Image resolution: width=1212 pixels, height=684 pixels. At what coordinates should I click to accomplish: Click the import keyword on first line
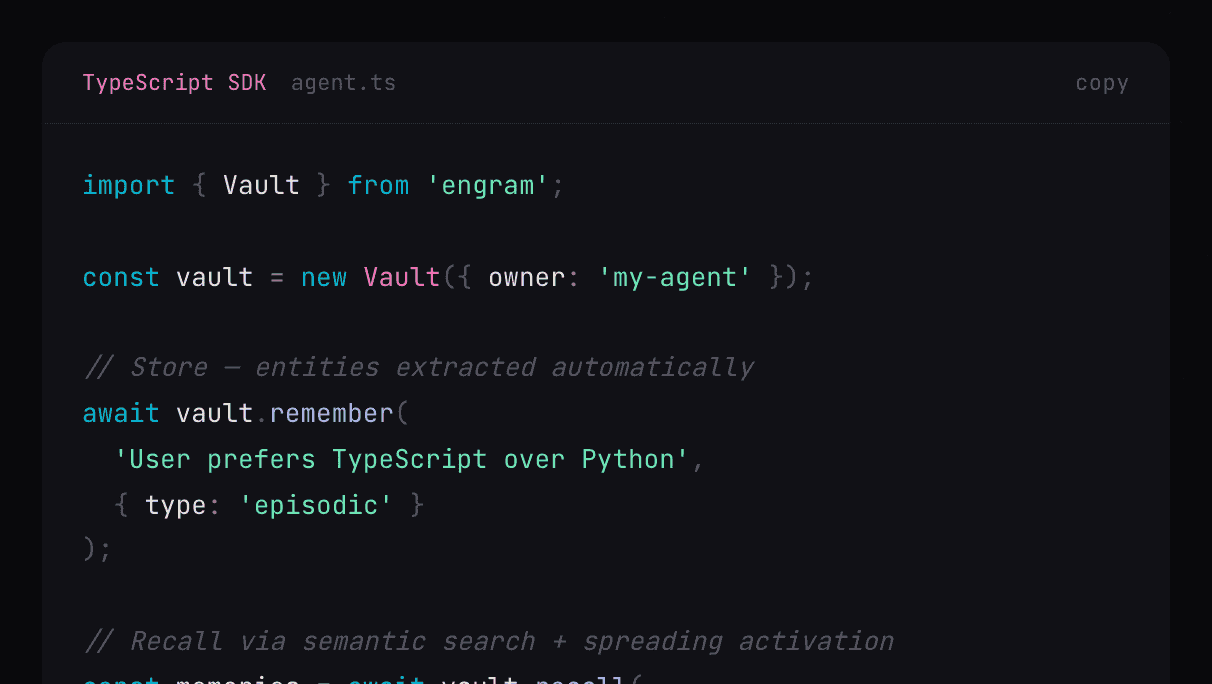pyautogui.click(x=128, y=186)
